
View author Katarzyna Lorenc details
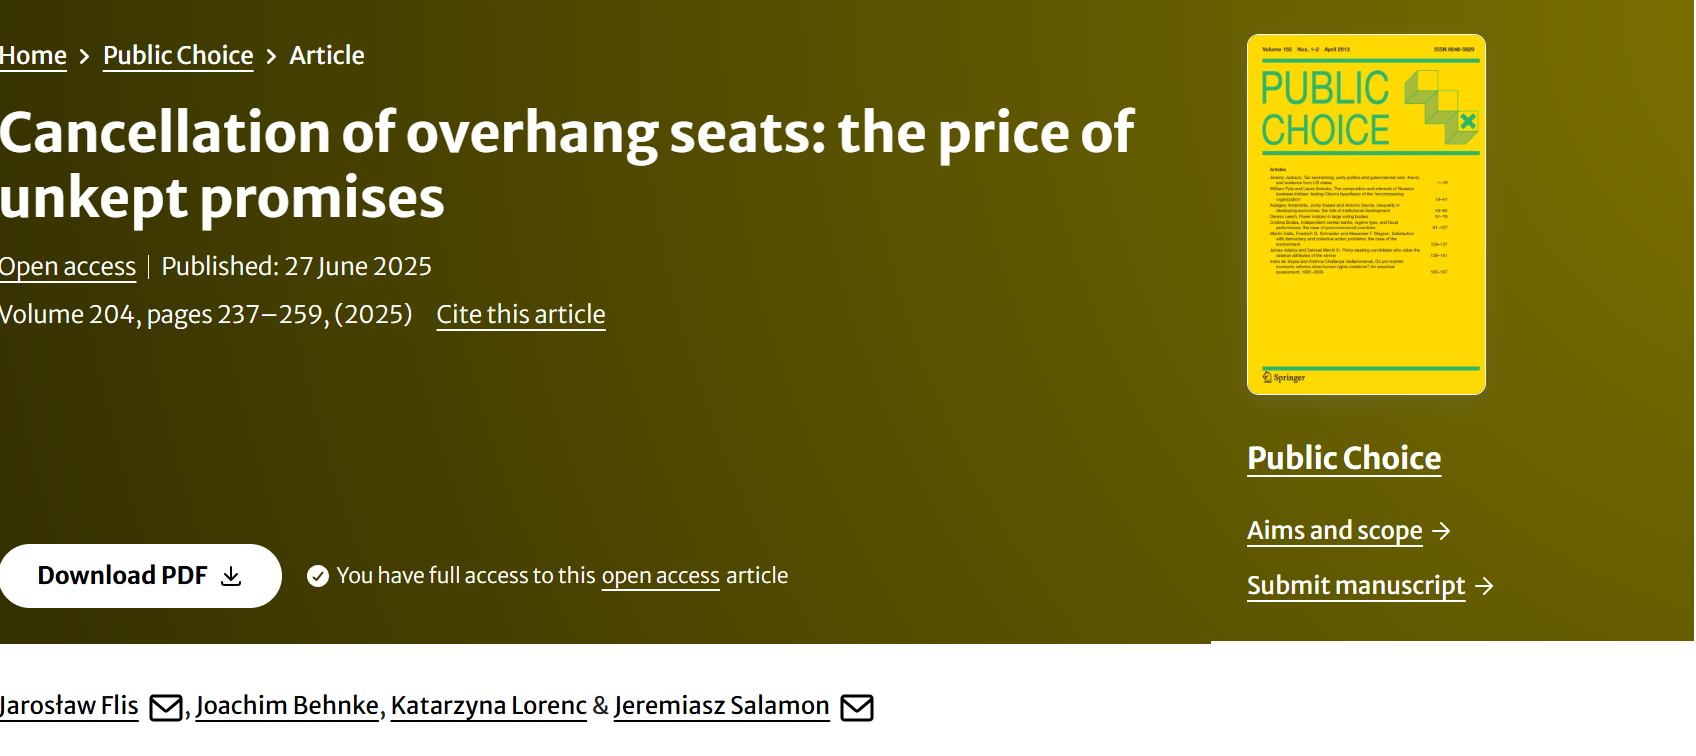tap(488, 706)
